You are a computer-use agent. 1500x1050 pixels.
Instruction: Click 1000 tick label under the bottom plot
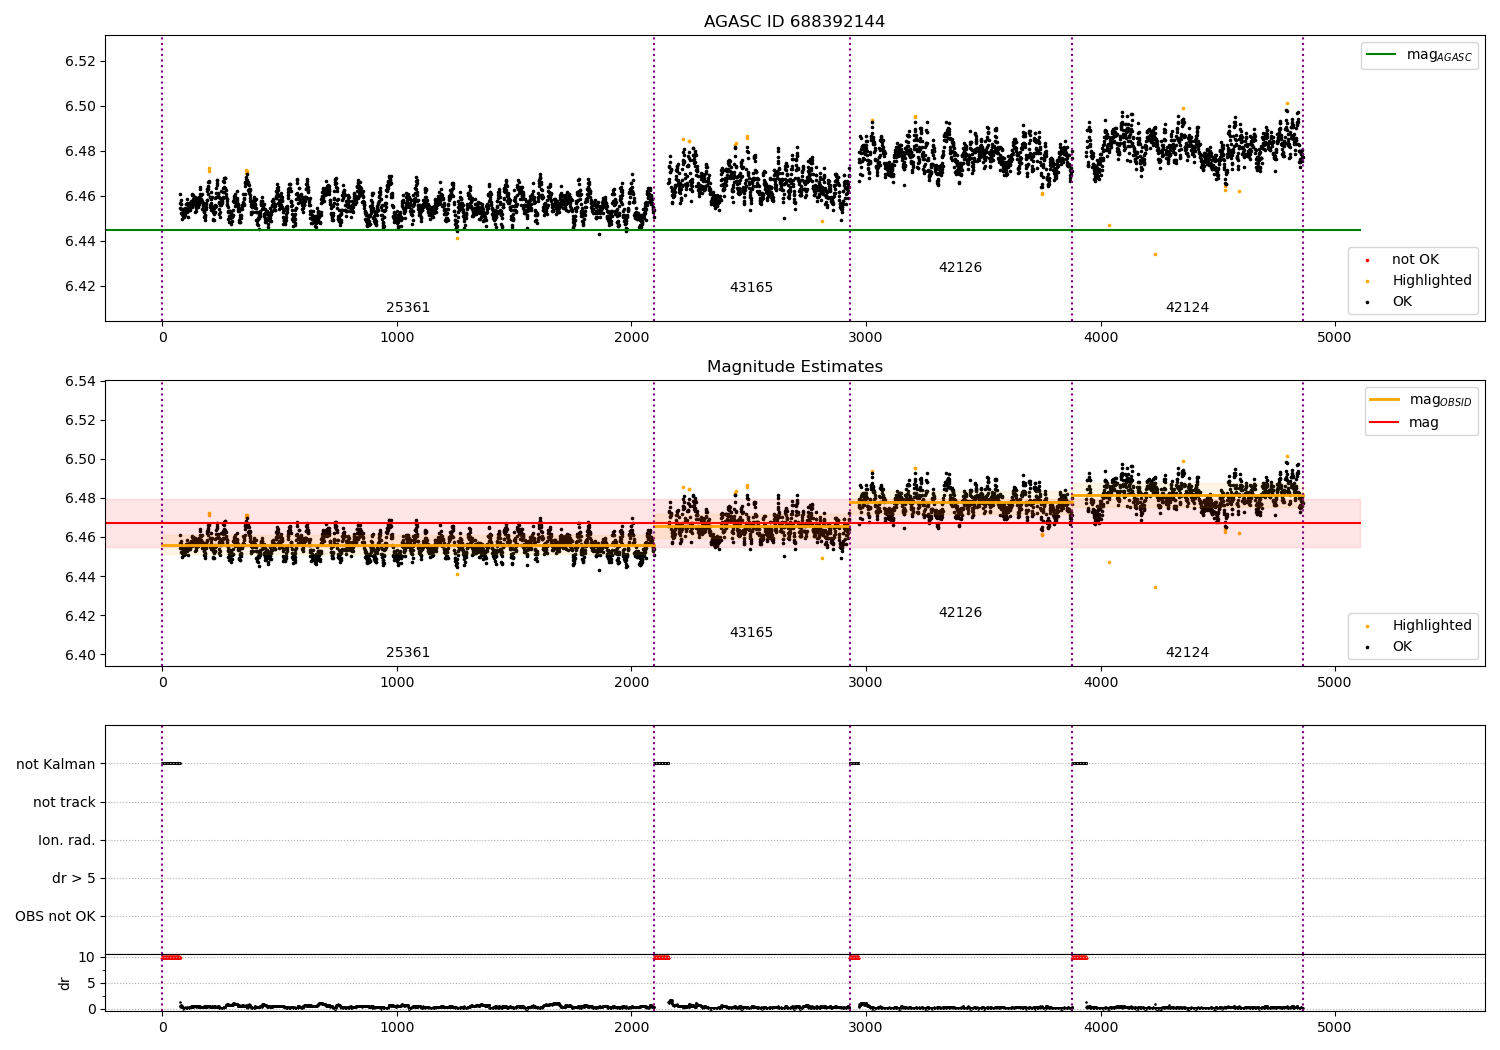397,1028
